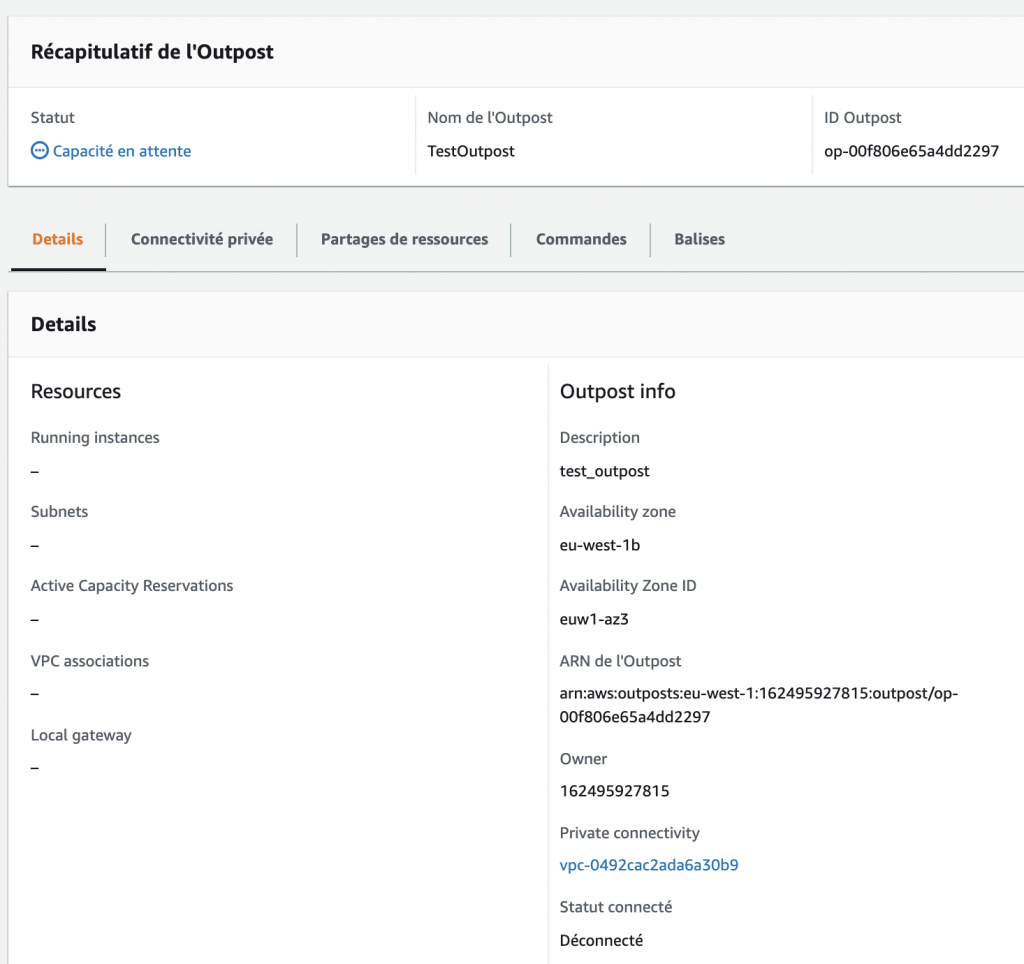Show the Balises tab
Image resolution: width=1024 pixels, height=964 pixels.
pos(699,239)
